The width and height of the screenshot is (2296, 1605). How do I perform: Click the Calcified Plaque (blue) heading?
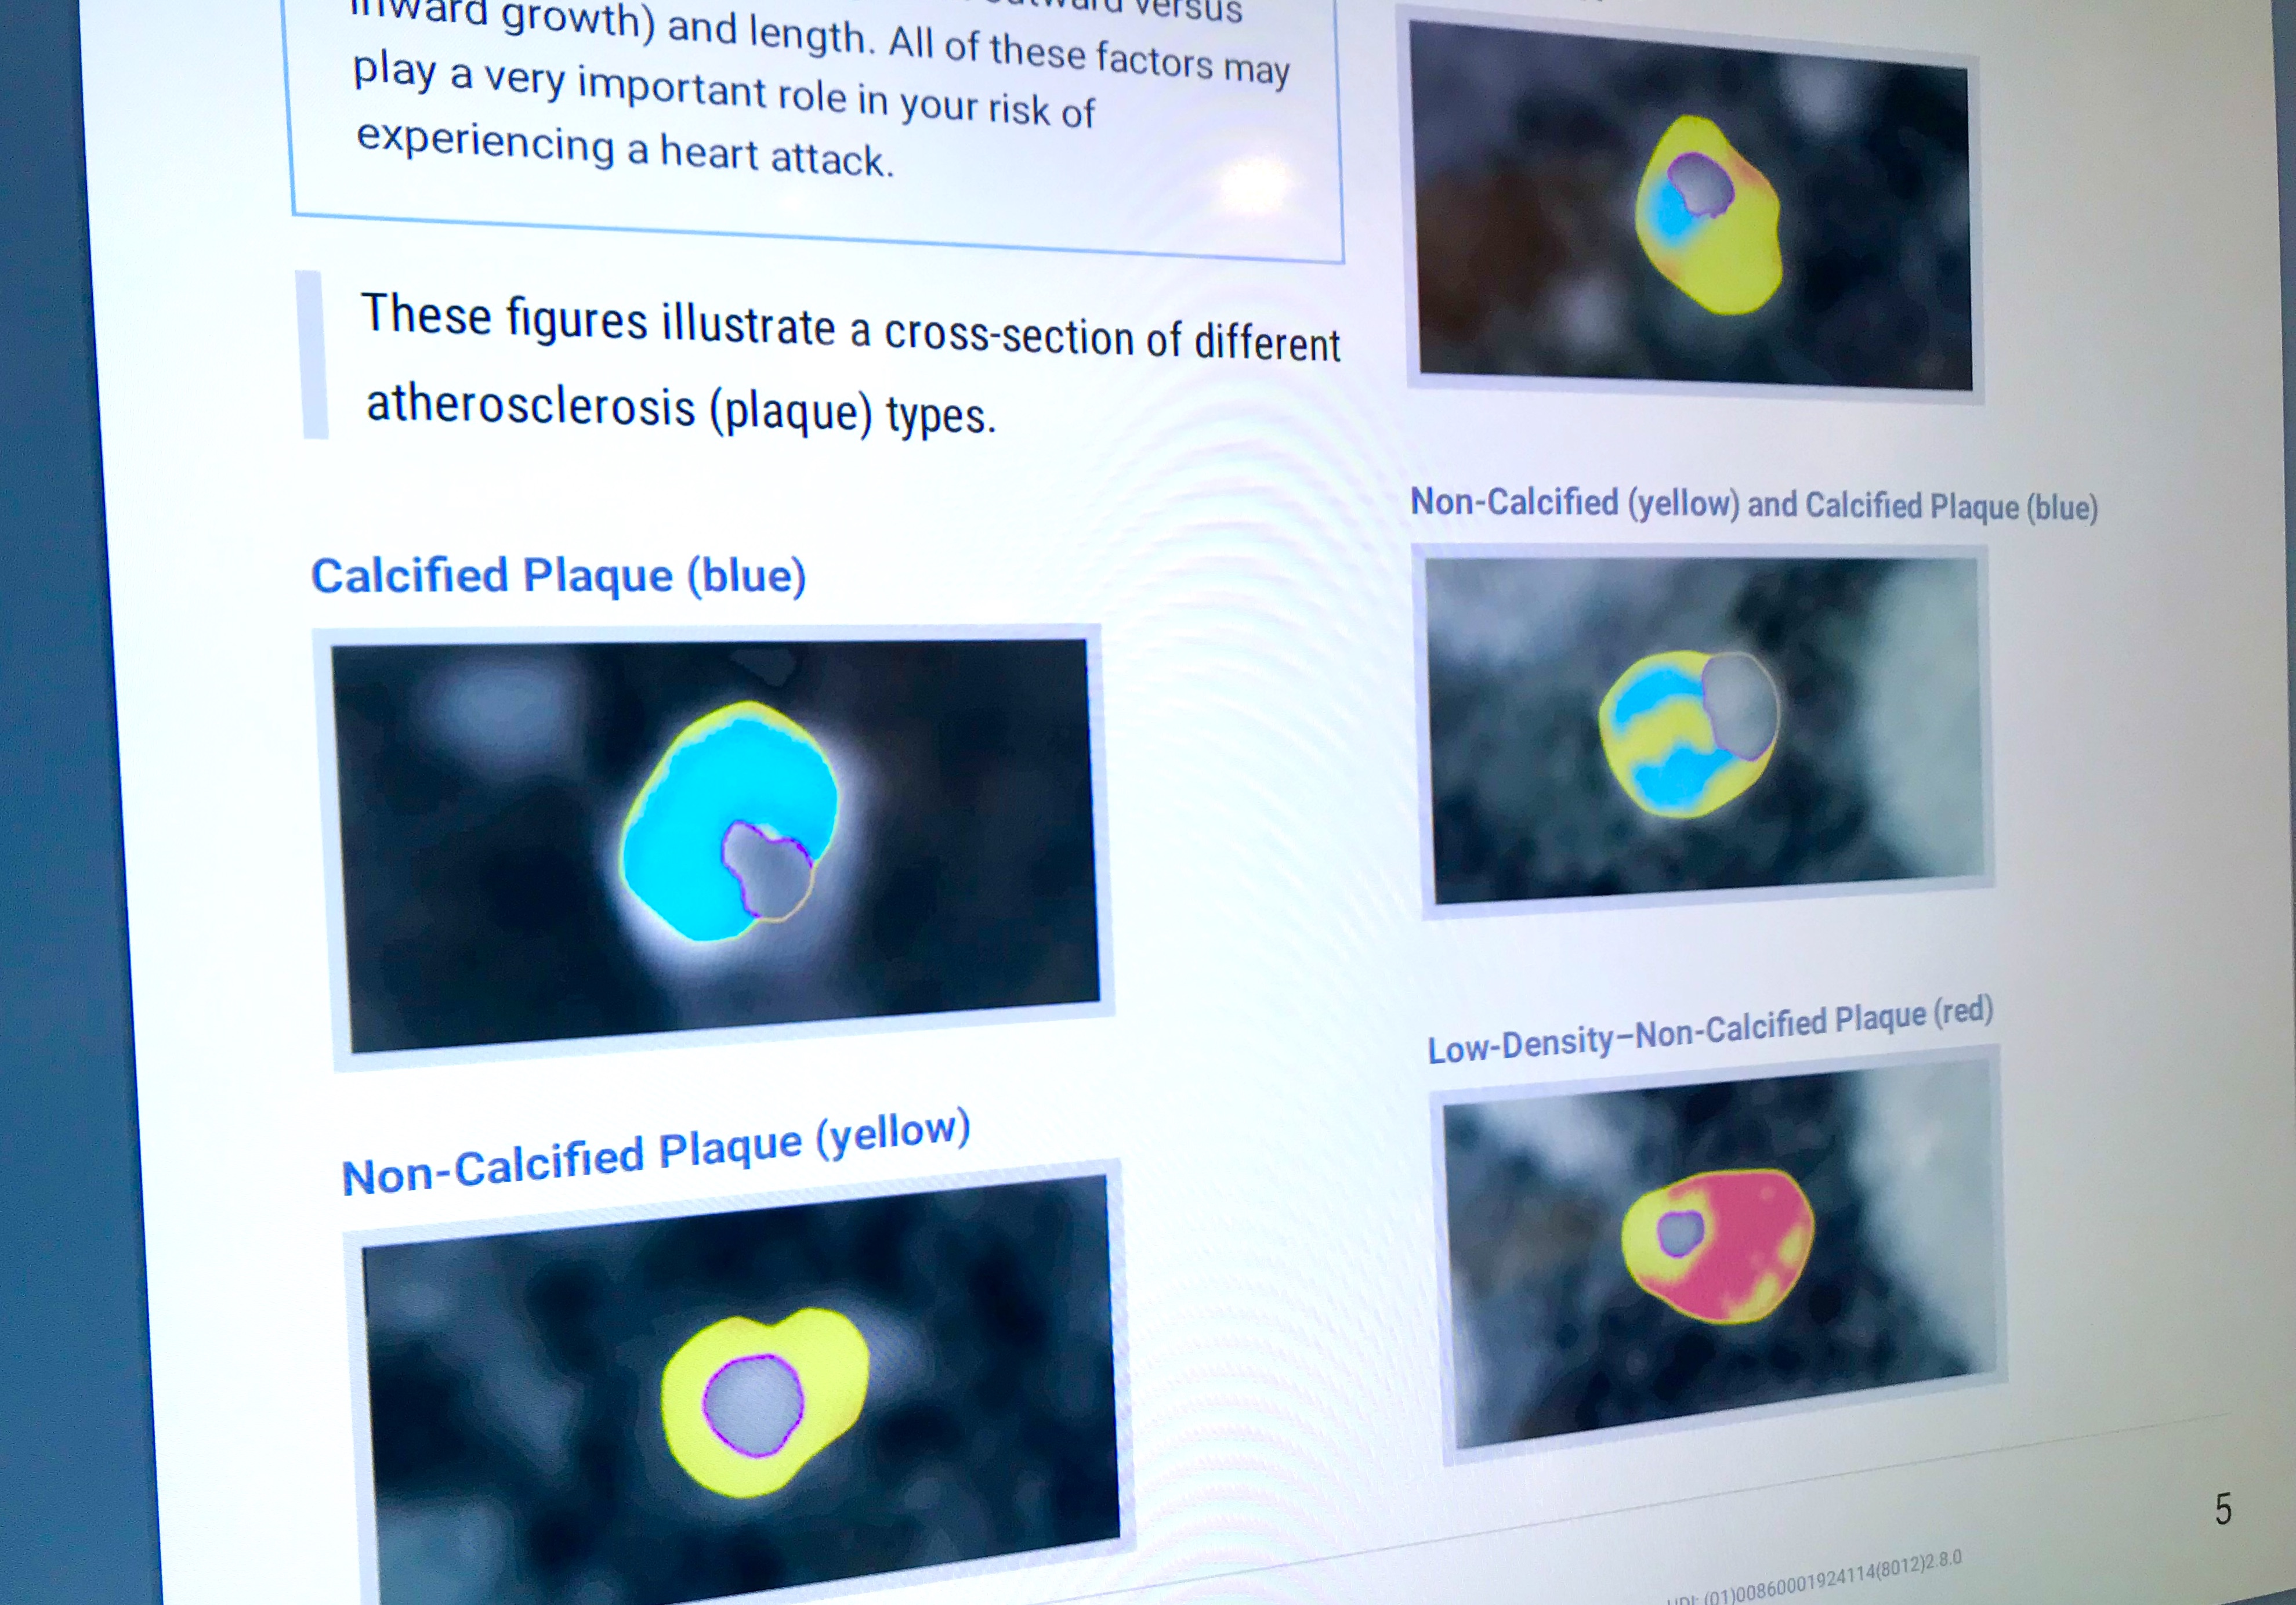(558, 576)
